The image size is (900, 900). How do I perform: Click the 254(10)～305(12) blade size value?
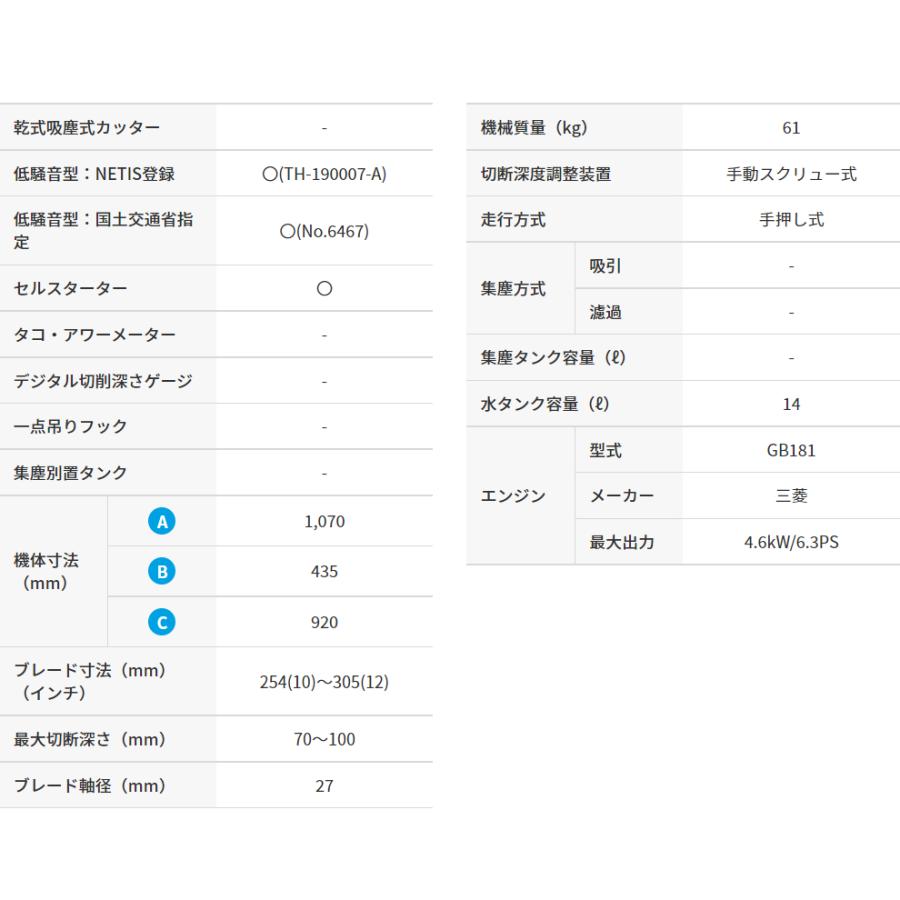coord(324,682)
